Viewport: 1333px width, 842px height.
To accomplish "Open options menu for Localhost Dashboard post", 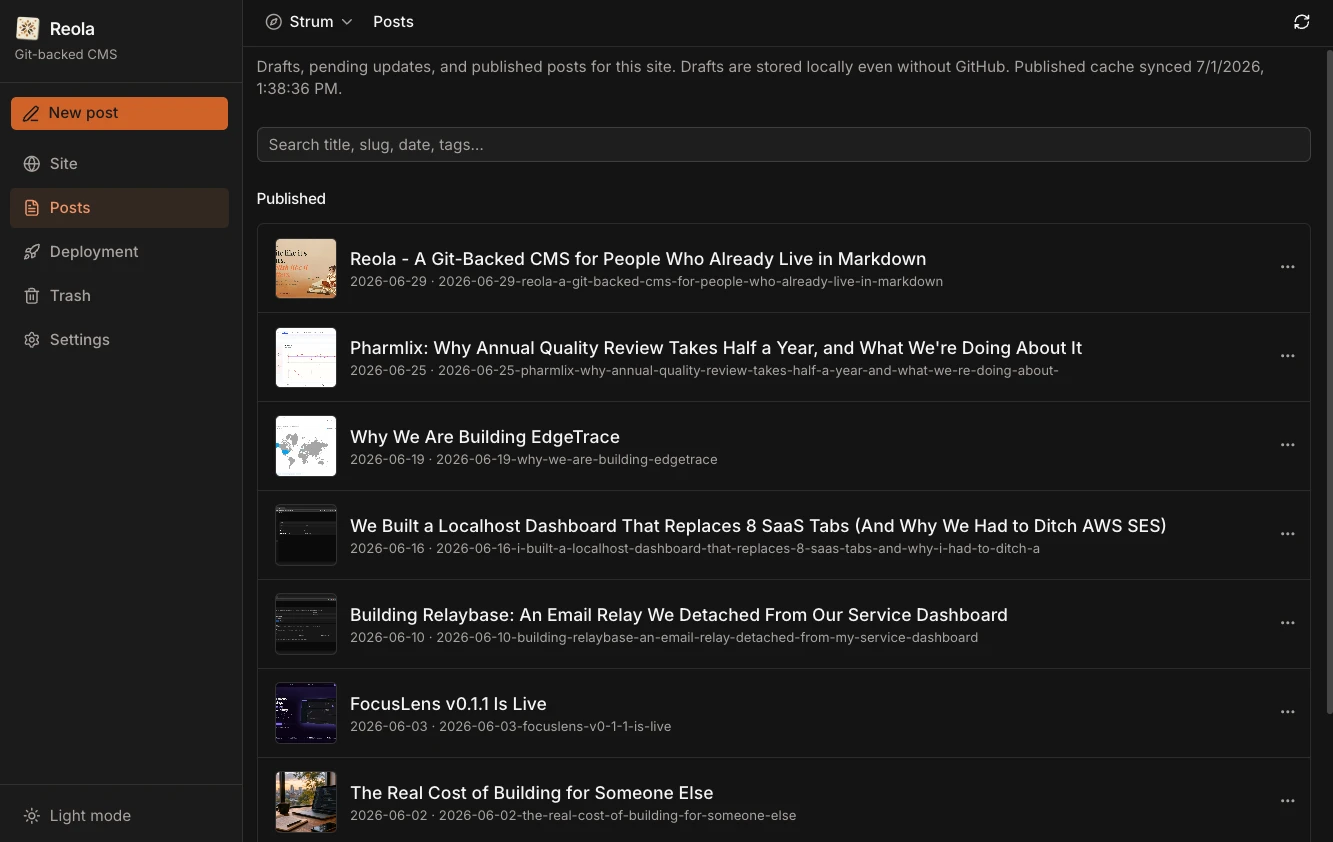I will click(x=1287, y=534).
